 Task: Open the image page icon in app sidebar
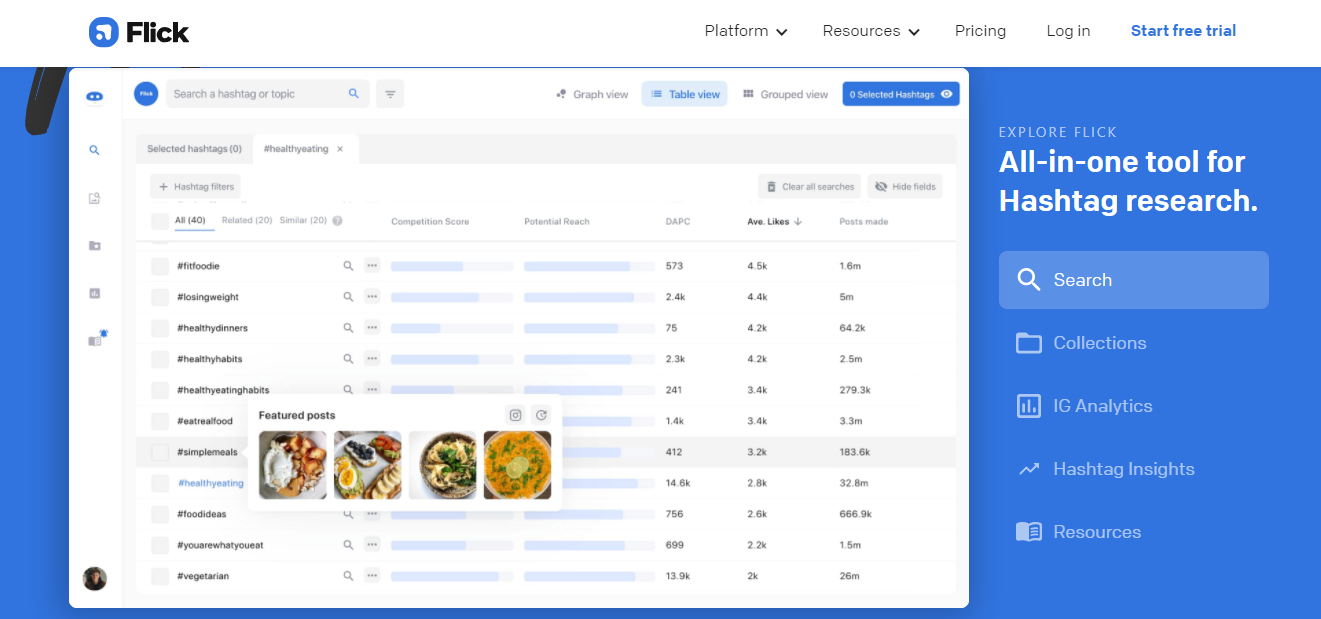(95, 198)
